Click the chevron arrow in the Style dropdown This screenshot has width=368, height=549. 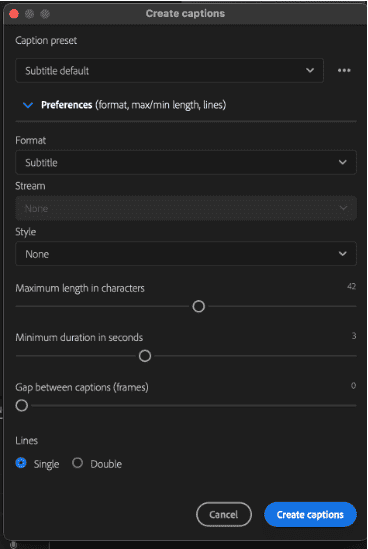click(342, 253)
